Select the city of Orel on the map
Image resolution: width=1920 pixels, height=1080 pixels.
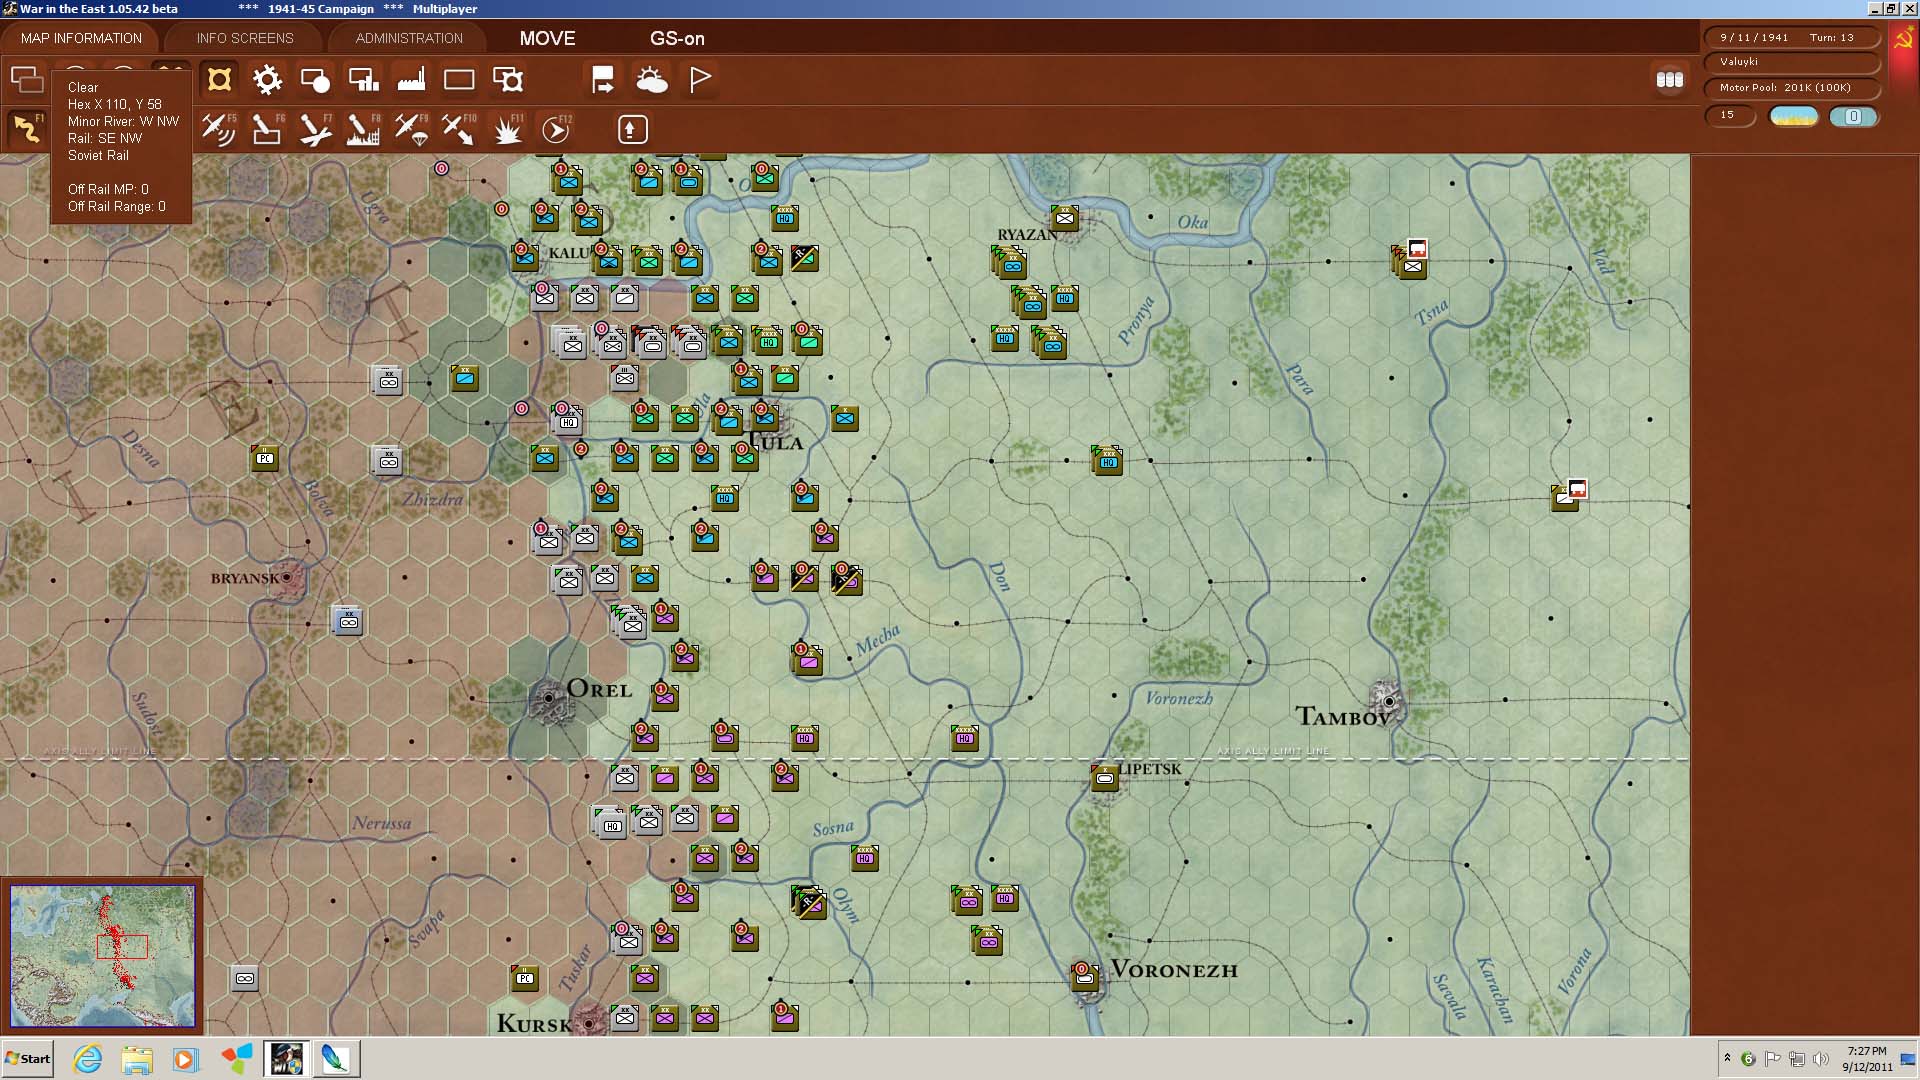(549, 698)
